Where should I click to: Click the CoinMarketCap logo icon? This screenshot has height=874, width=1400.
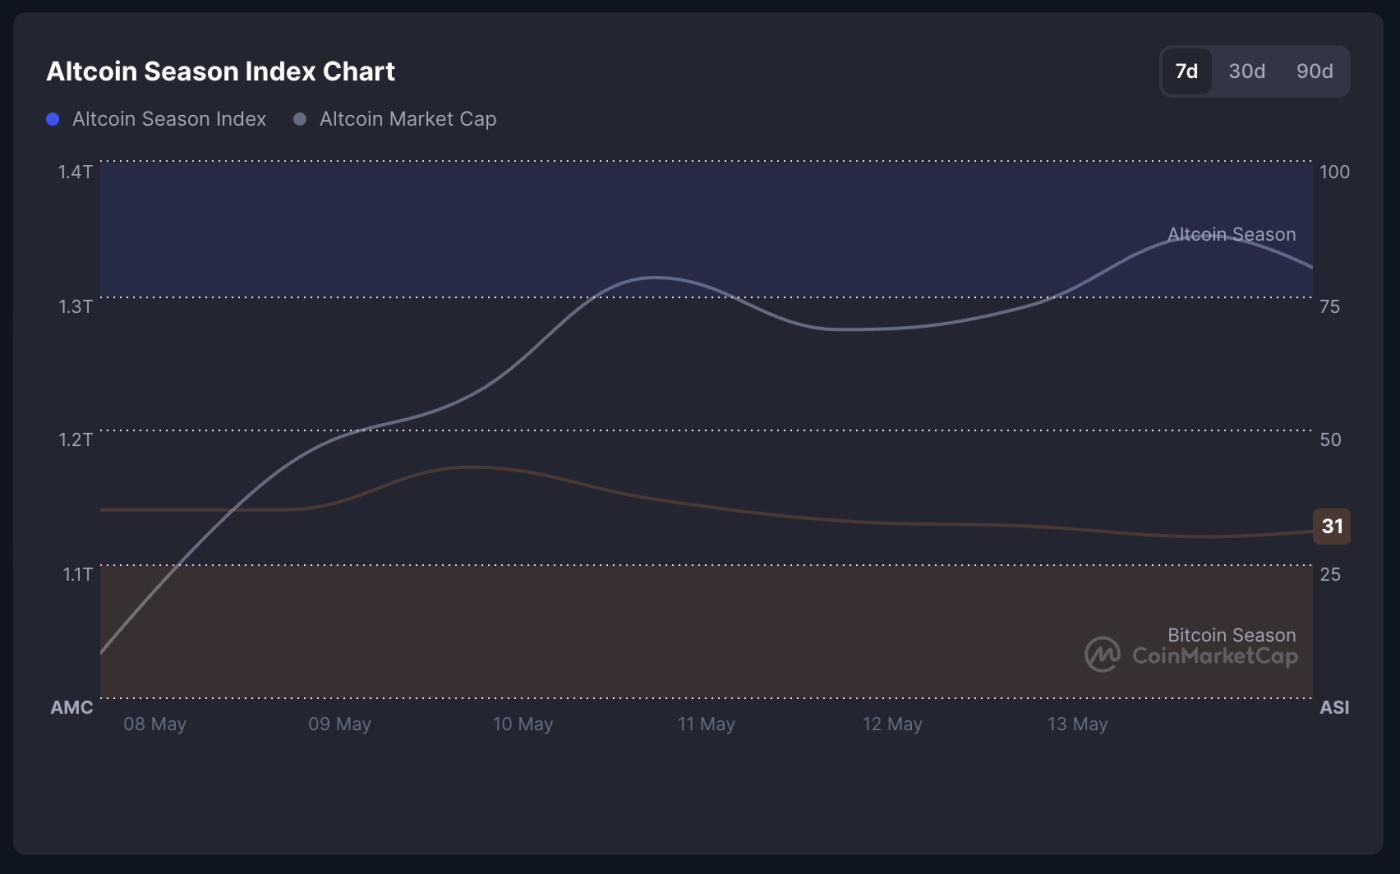coord(1102,655)
